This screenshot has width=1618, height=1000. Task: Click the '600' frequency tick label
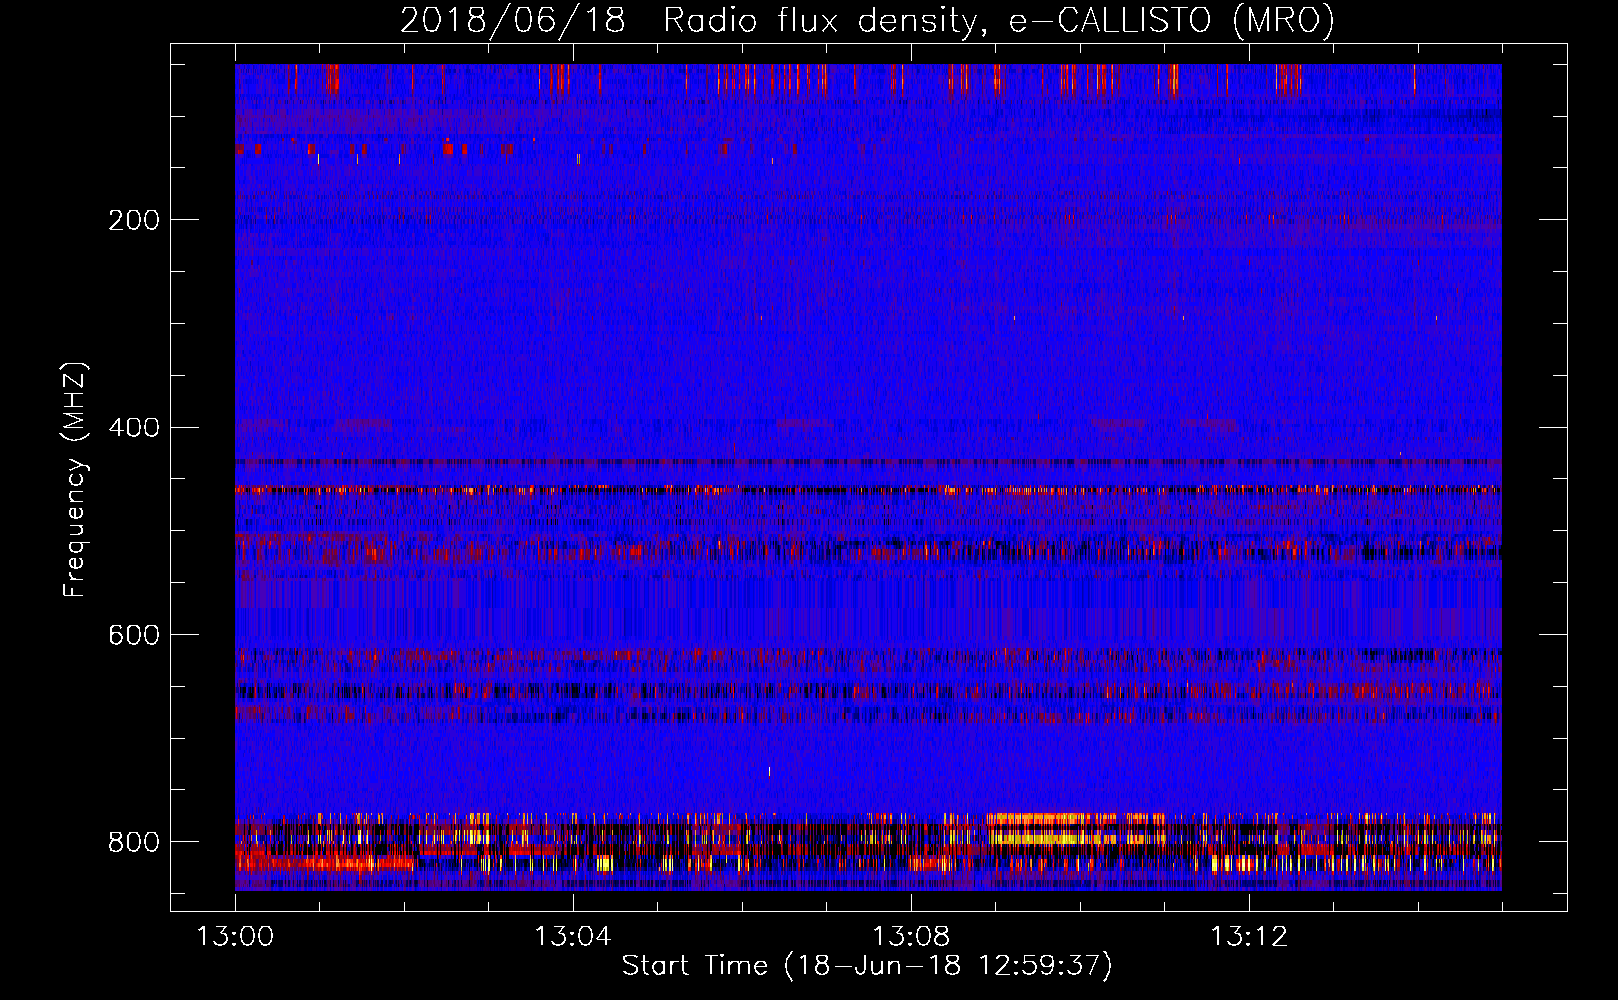134,635
